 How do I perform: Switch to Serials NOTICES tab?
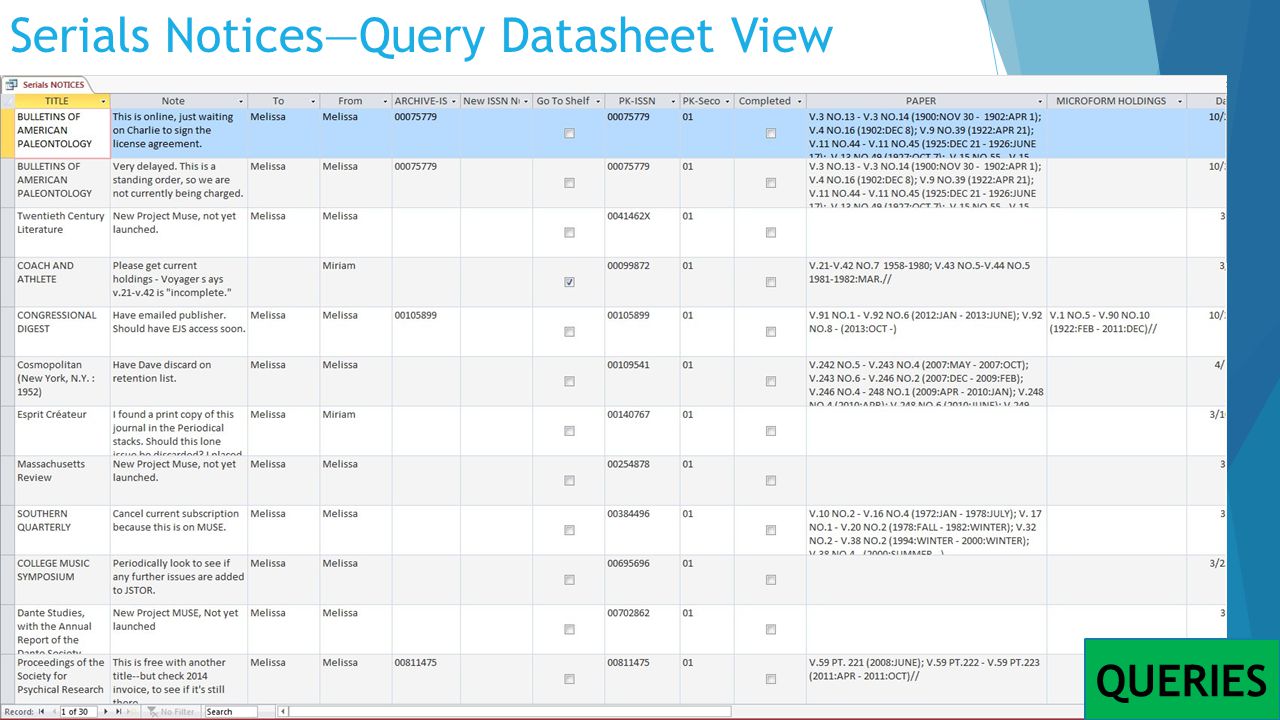(x=46, y=85)
